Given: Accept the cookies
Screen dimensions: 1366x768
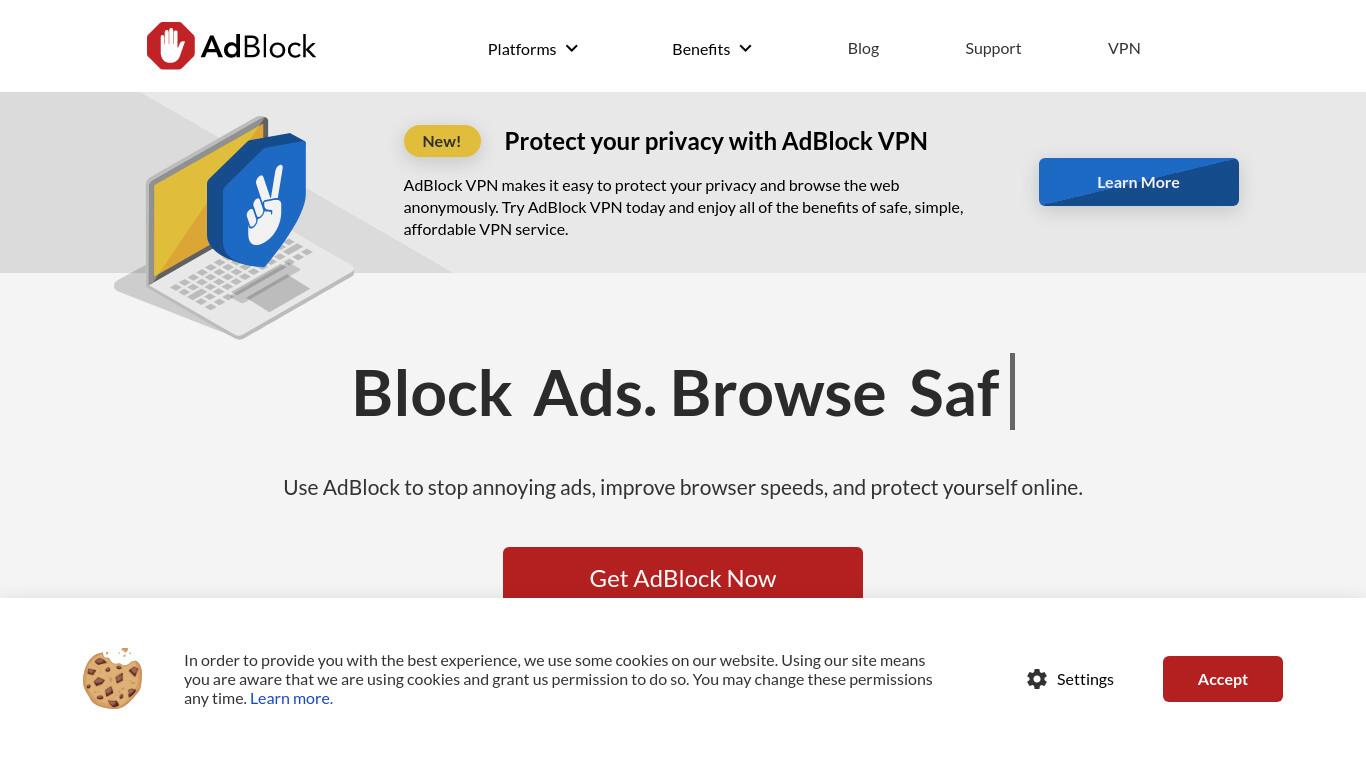Looking at the screenshot, I should click(x=1223, y=679).
